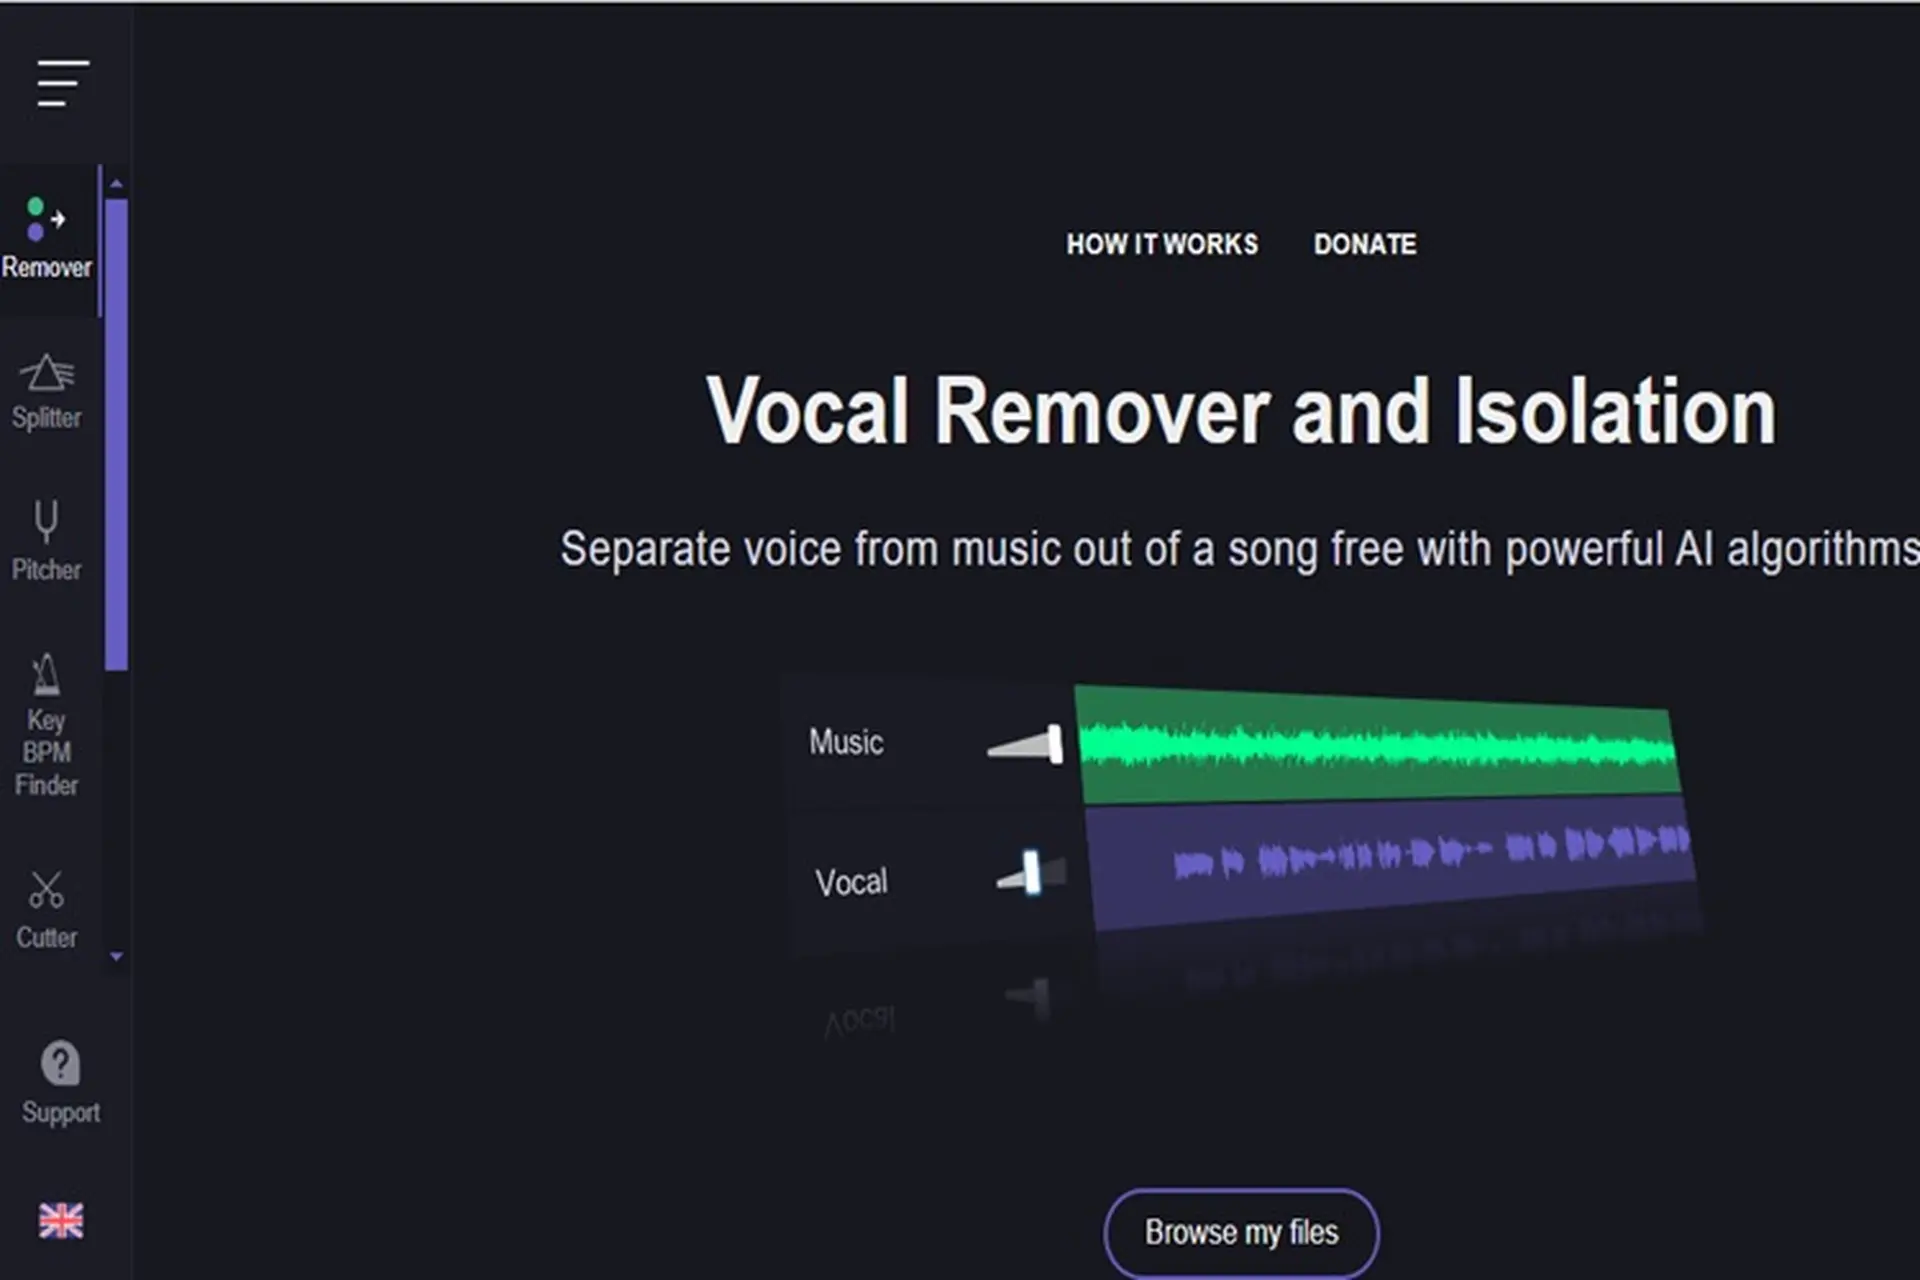Click the sidebar scroll up arrow

(117, 184)
